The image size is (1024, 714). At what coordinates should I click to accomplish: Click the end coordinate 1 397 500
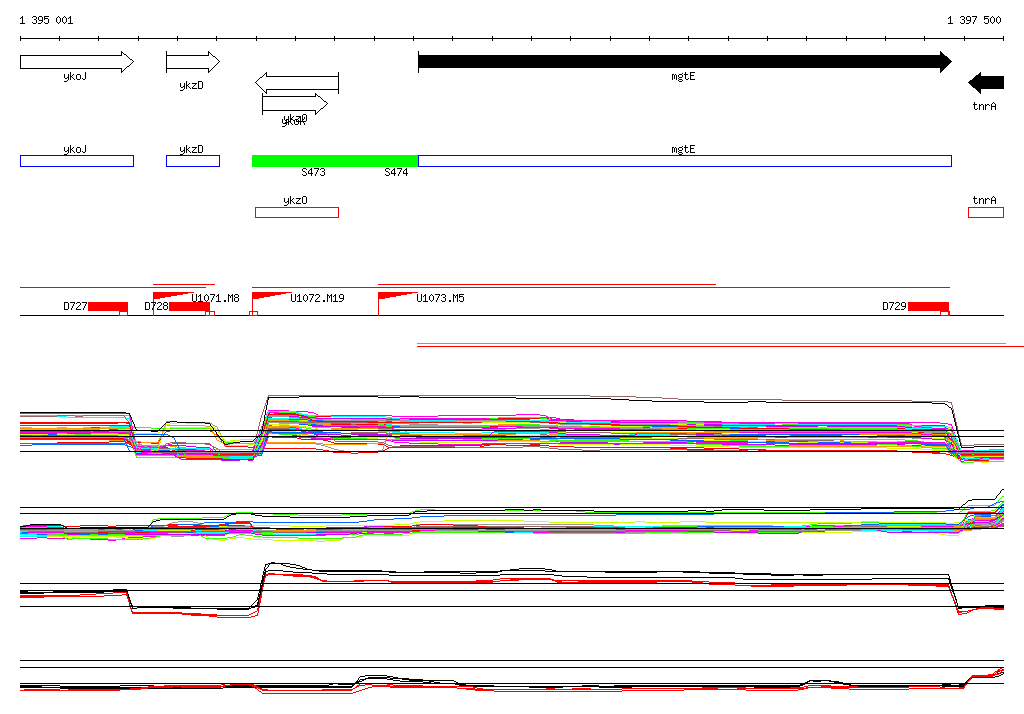coord(974,20)
